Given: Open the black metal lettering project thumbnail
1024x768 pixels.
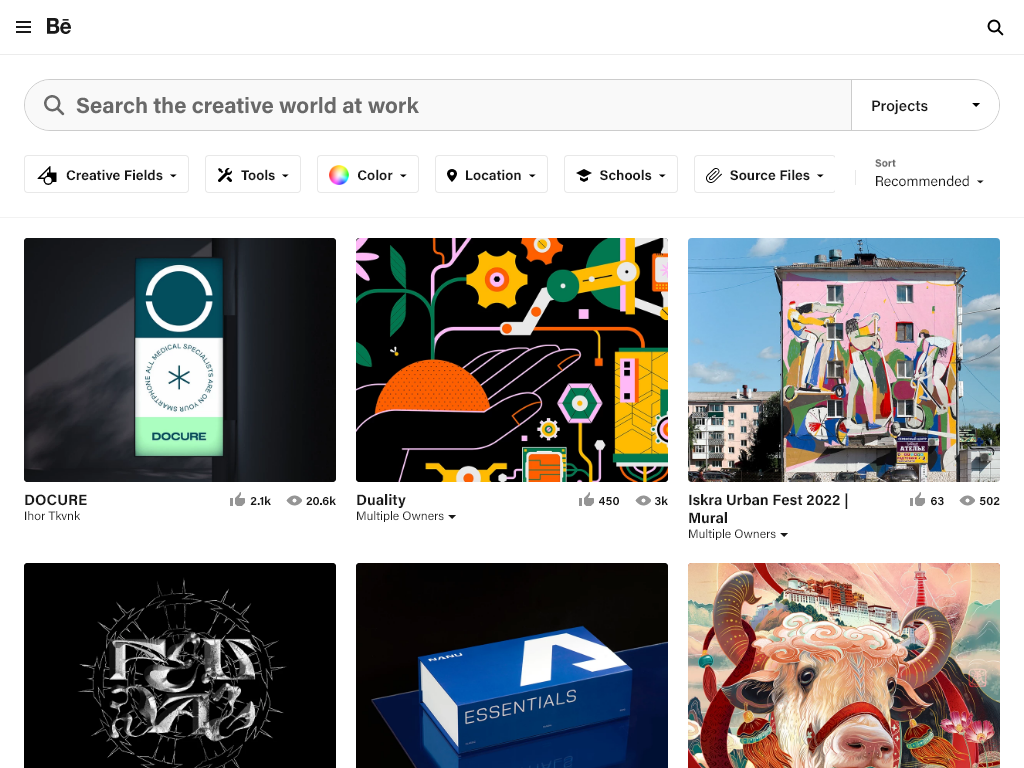Looking at the screenshot, I should pyautogui.click(x=180, y=665).
